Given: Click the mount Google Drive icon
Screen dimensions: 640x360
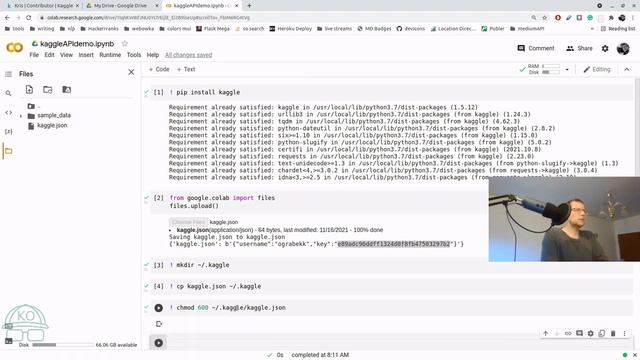Looking at the screenshot, I should coord(67,89).
